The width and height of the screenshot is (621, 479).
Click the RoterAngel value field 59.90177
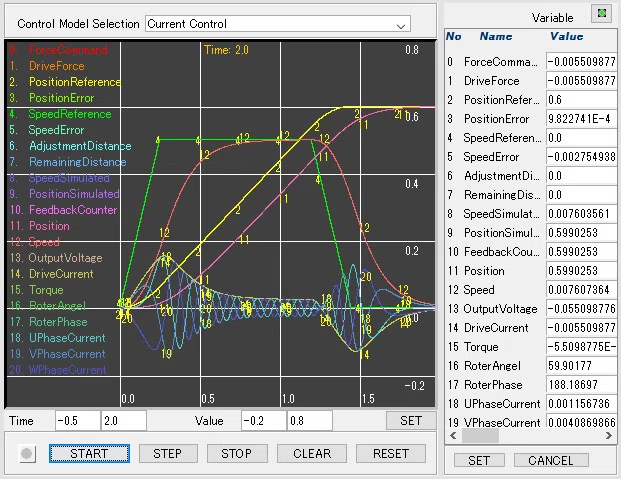[x=581, y=366]
